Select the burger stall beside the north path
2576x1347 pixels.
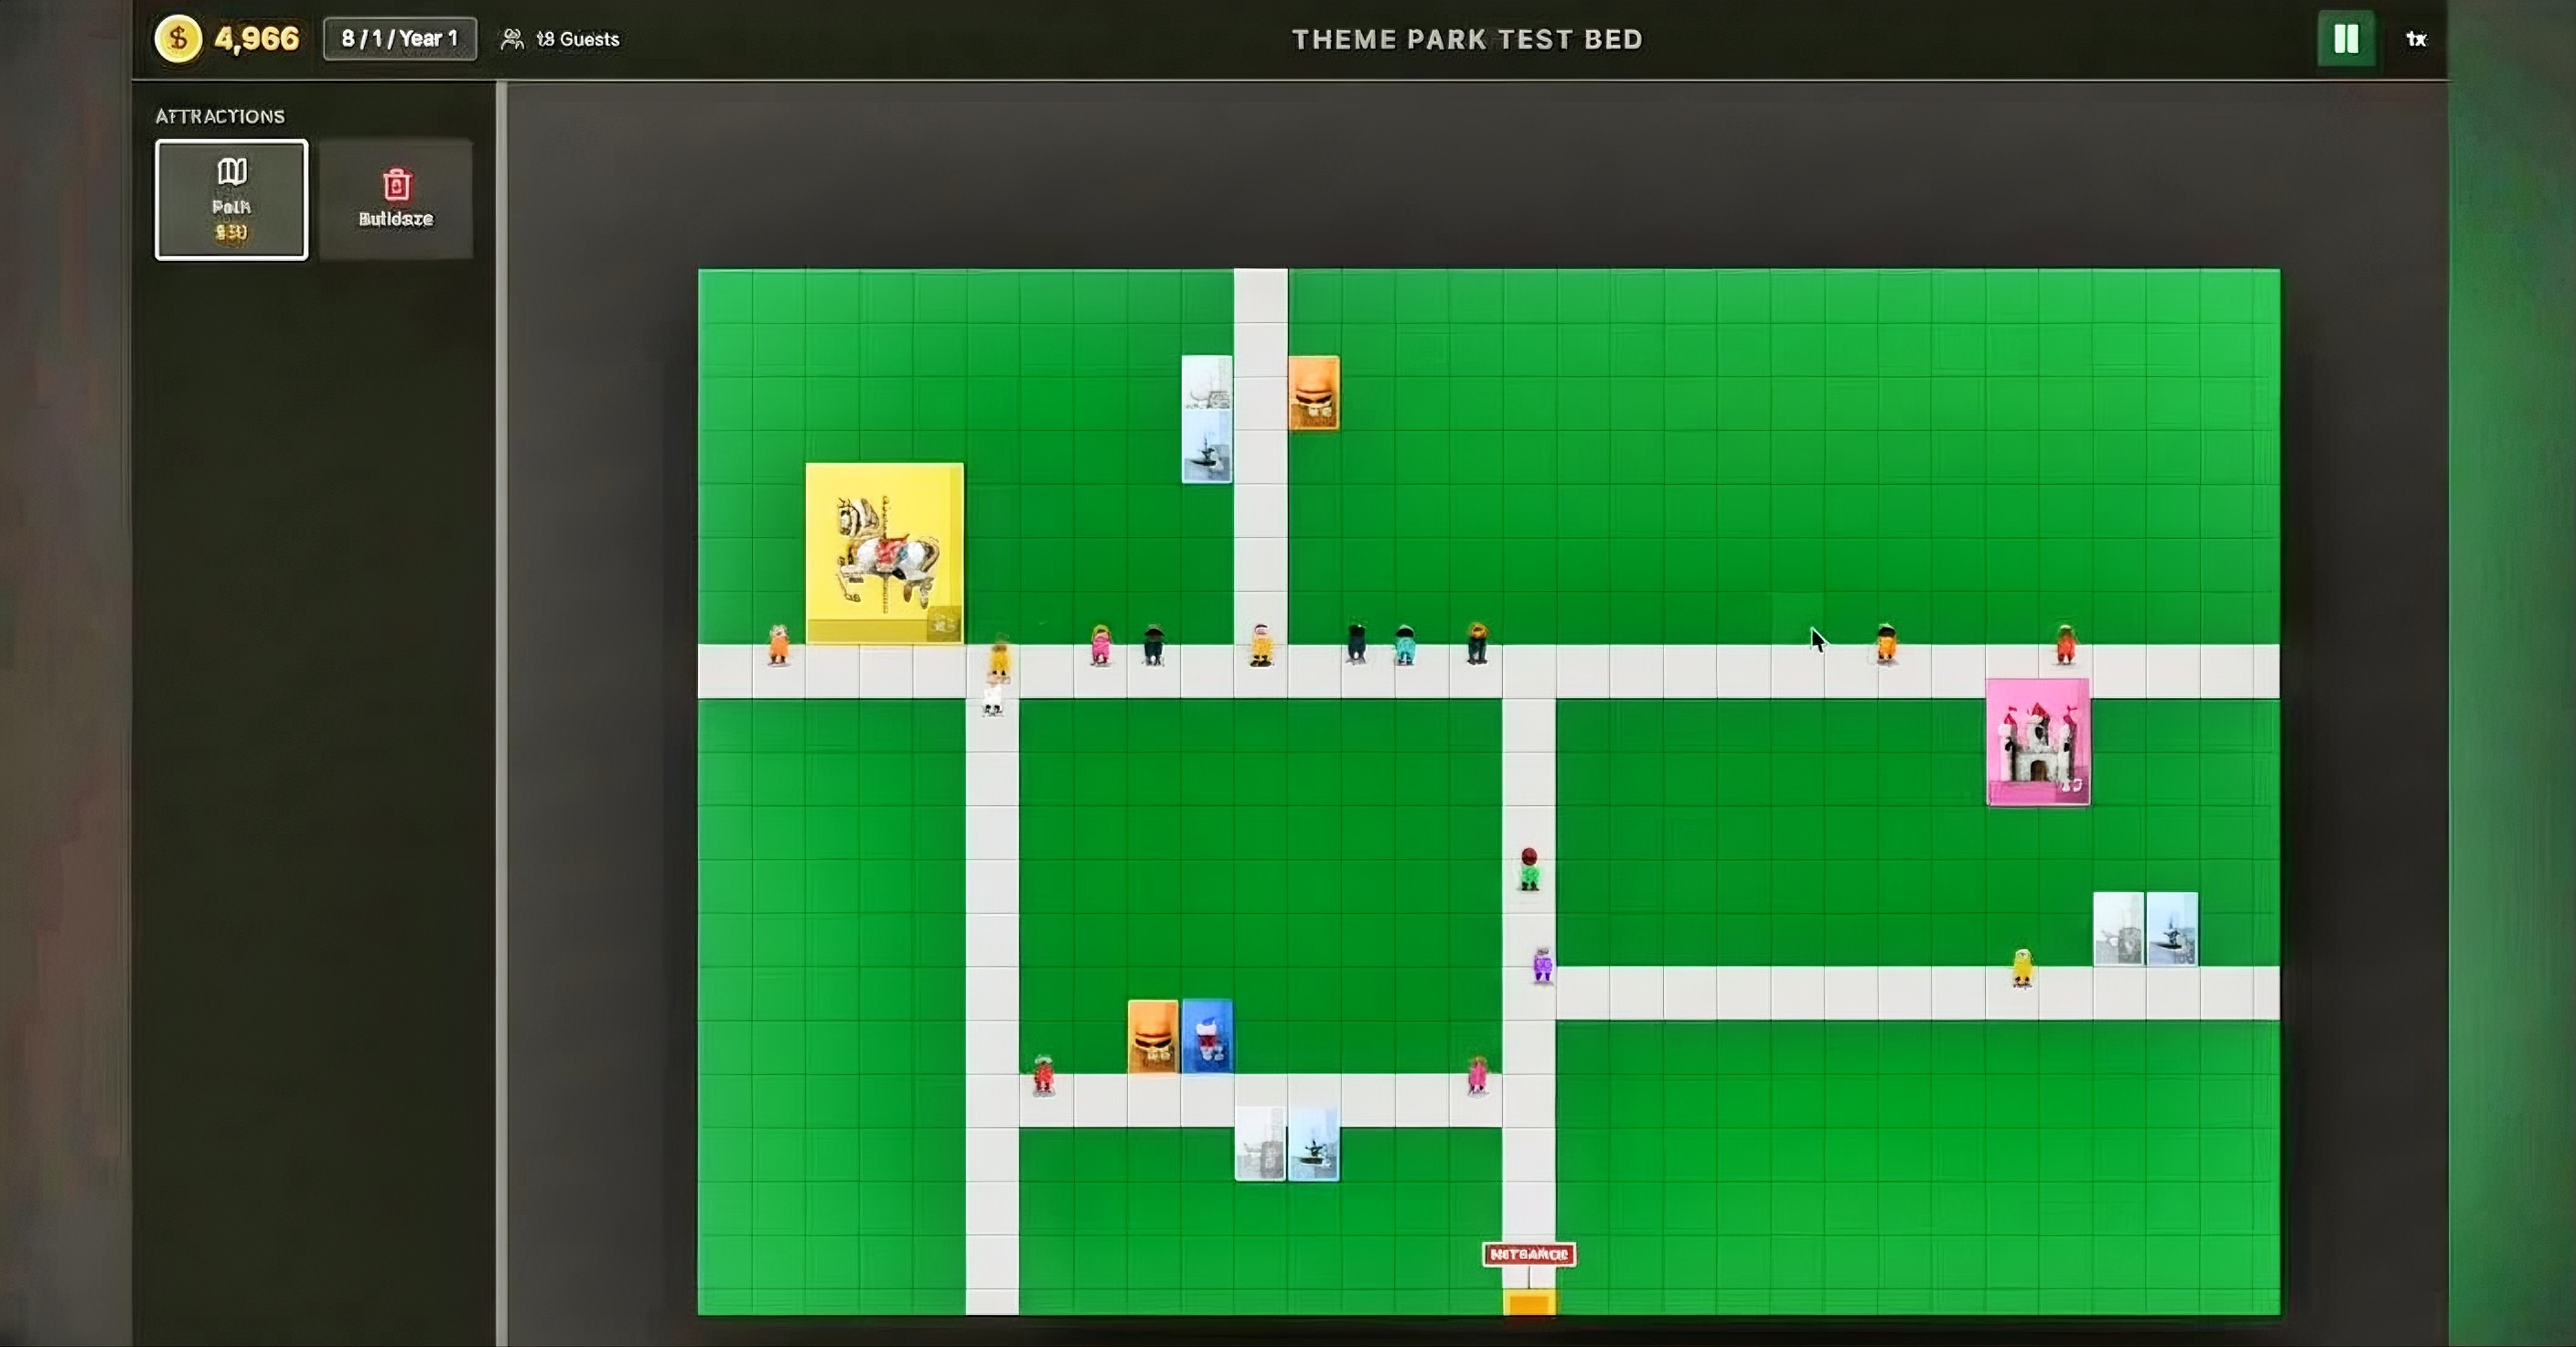point(1314,393)
